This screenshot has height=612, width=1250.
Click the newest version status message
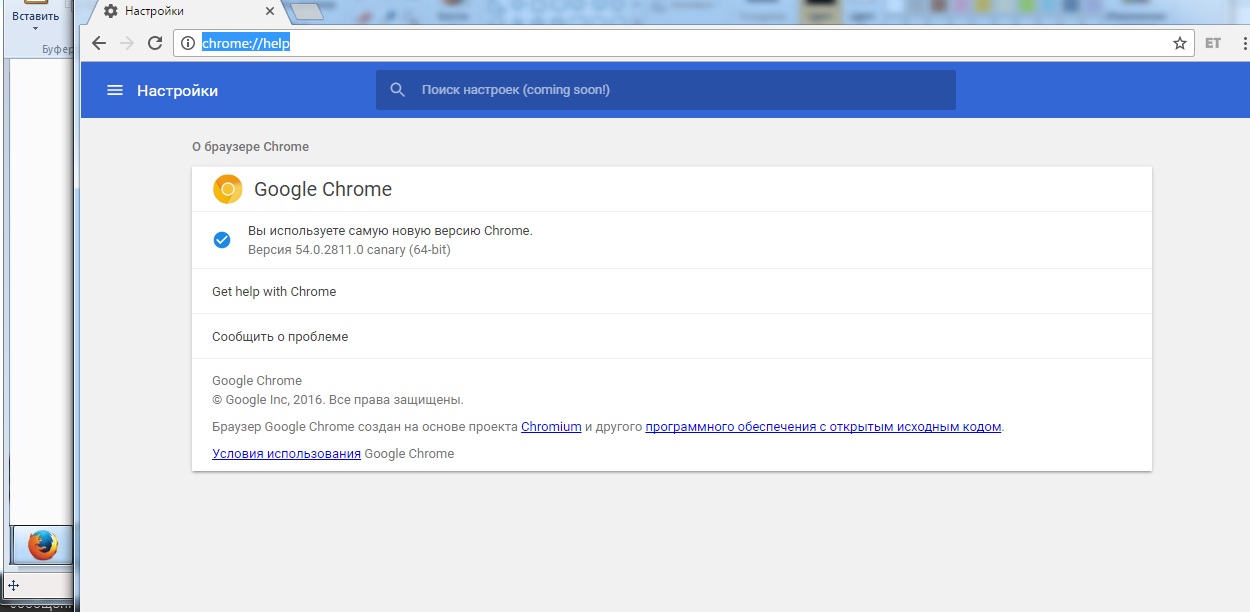(390, 231)
